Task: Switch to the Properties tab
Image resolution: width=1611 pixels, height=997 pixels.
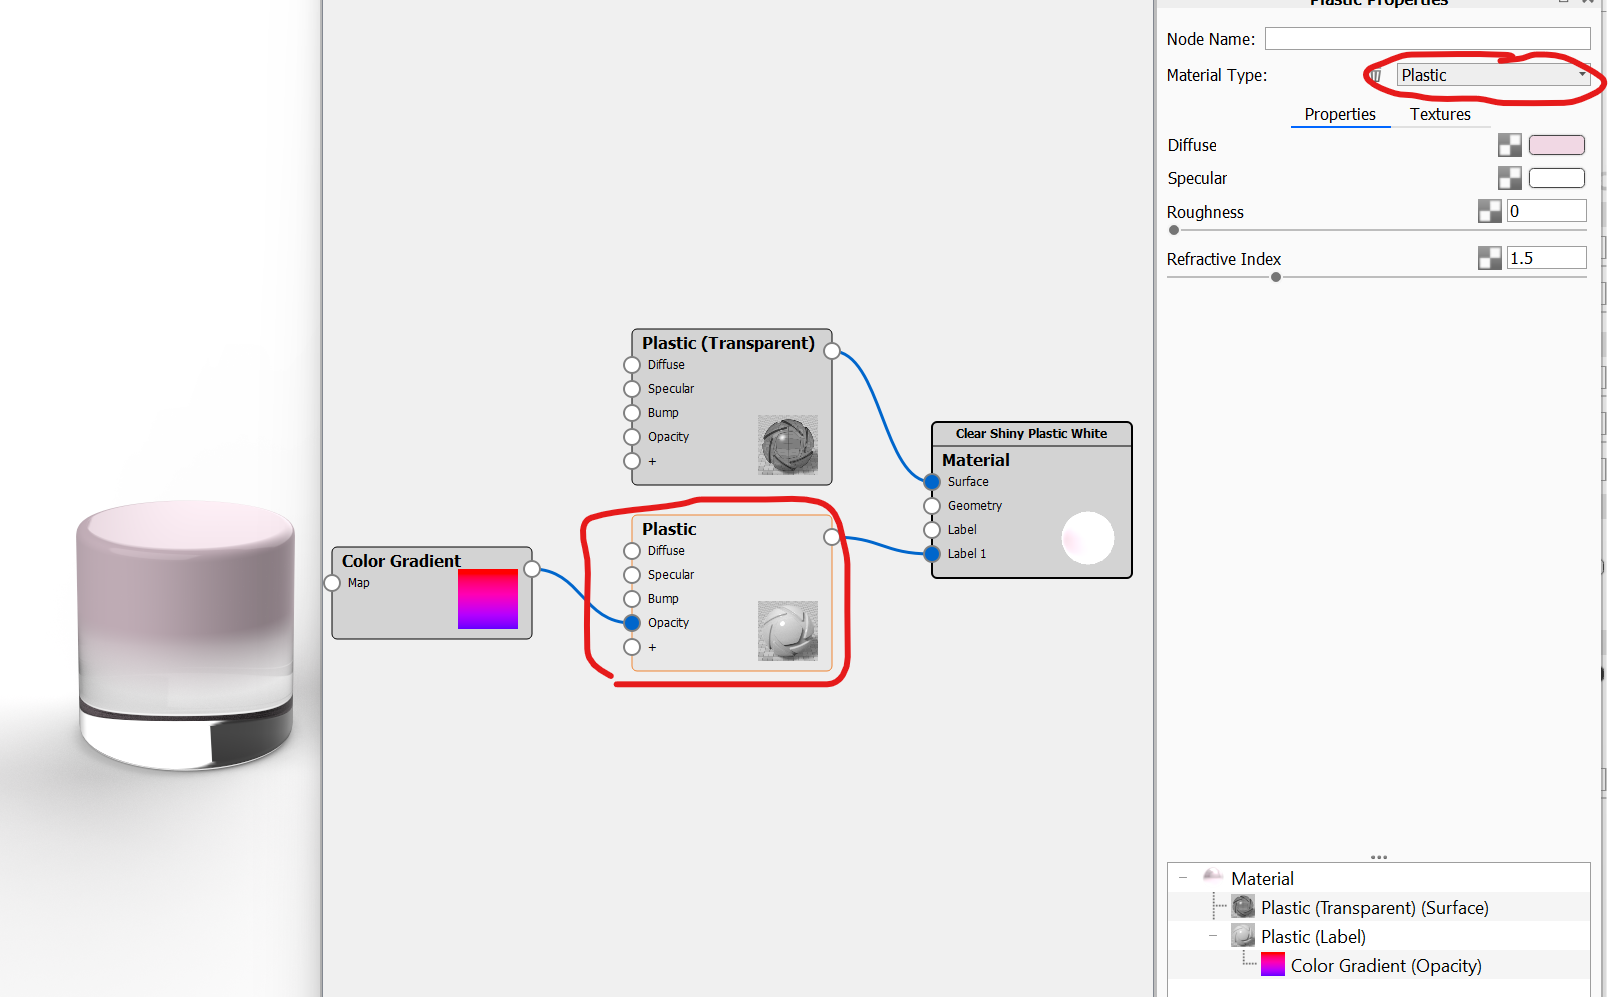Action: coord(1340,114)
